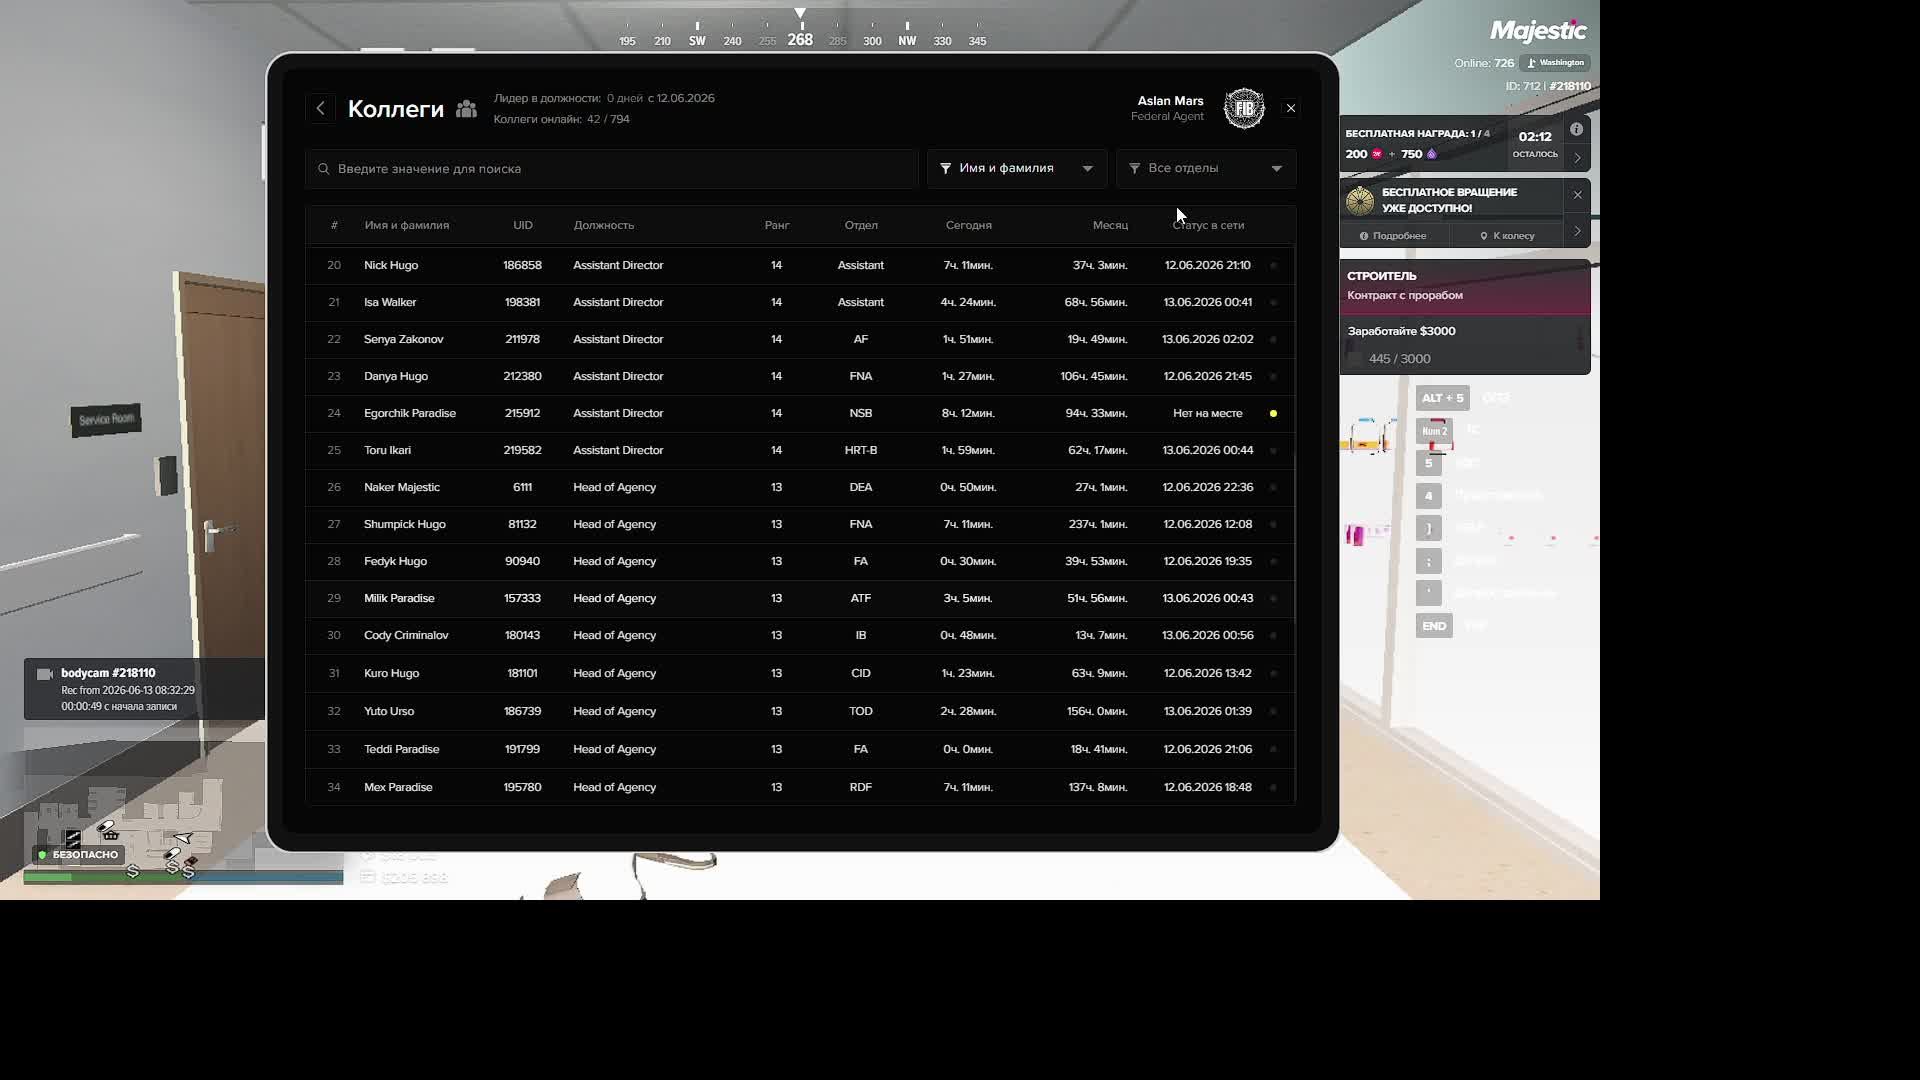Image resolution: width=1920 pixels, height=1080 pixels.
Task: Select the Toru Ikari row
Action: click(x=800, y=450)
